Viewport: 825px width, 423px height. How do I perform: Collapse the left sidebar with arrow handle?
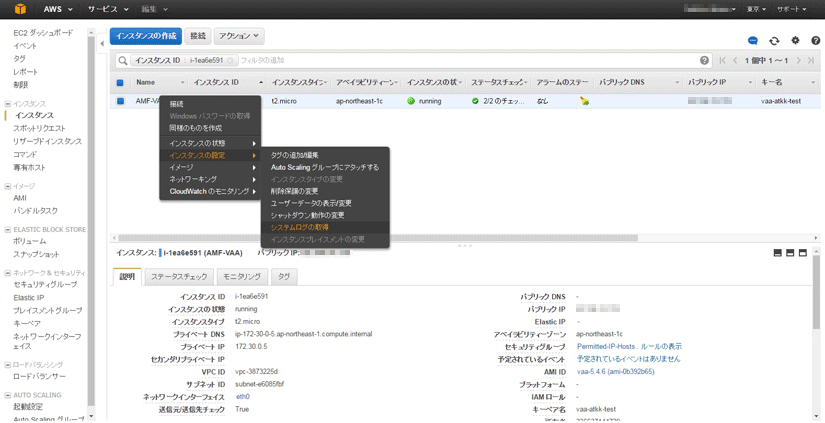pyautogui.click(x=102, y=44)
